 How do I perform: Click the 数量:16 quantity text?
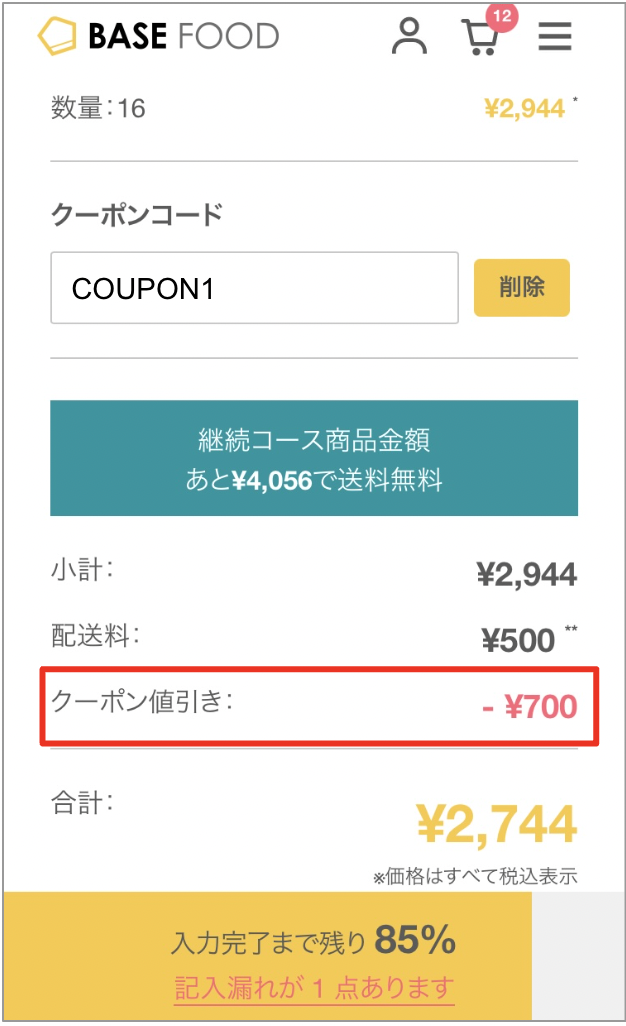click(98, 108)
